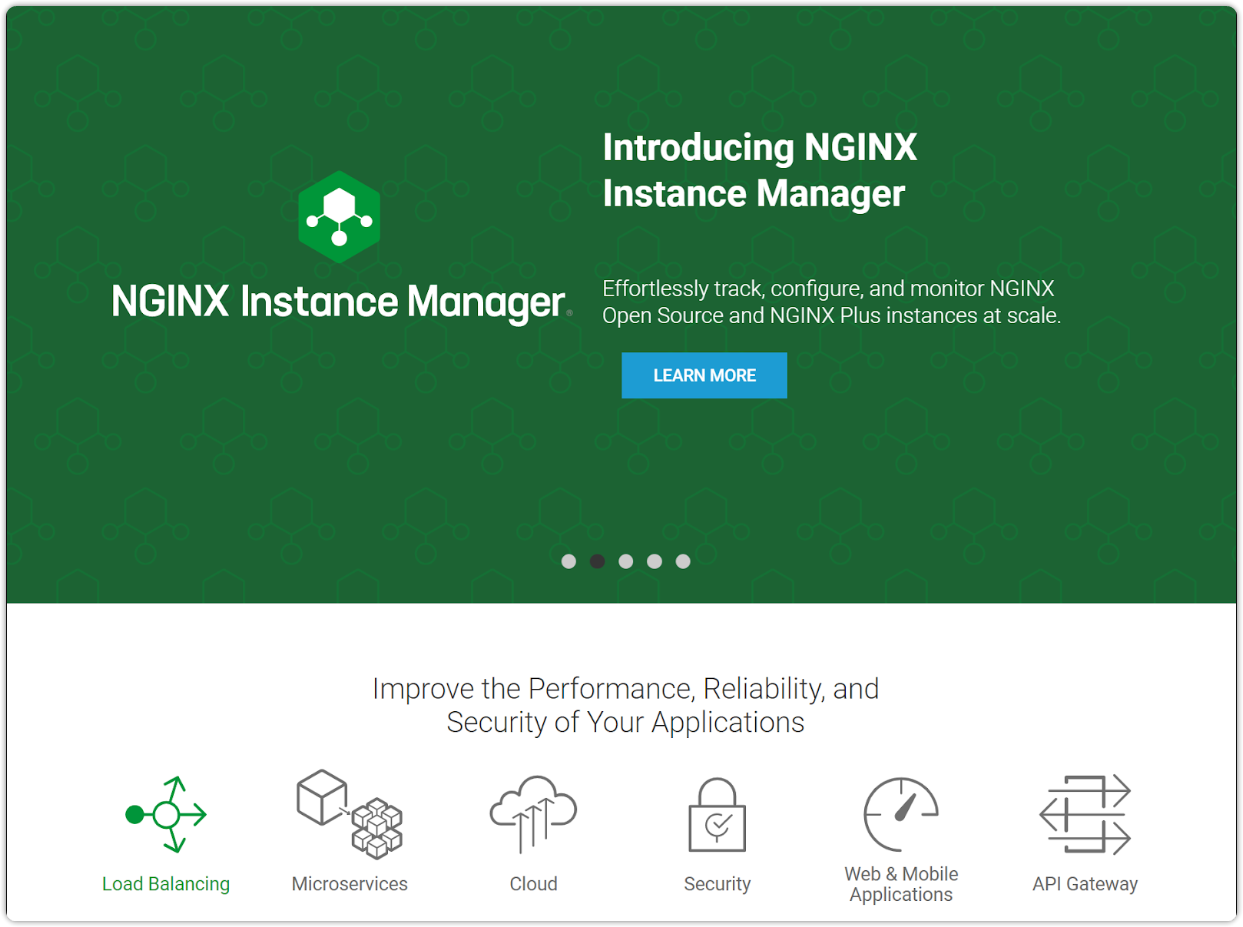
Task: Click the 'NGINX Instance Manager' logo wordmark
Action: (341, 302)
